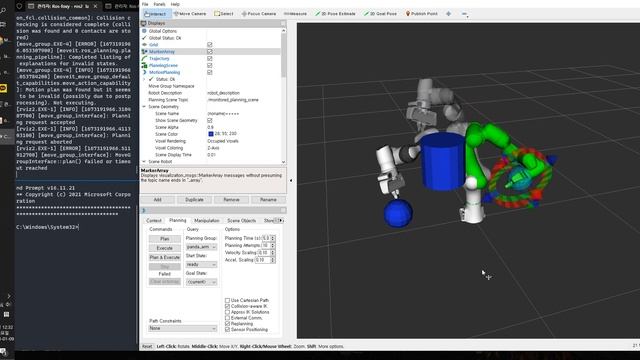Click the Global Status checkmark icon

pyautogui.click(x=144, y=38)
